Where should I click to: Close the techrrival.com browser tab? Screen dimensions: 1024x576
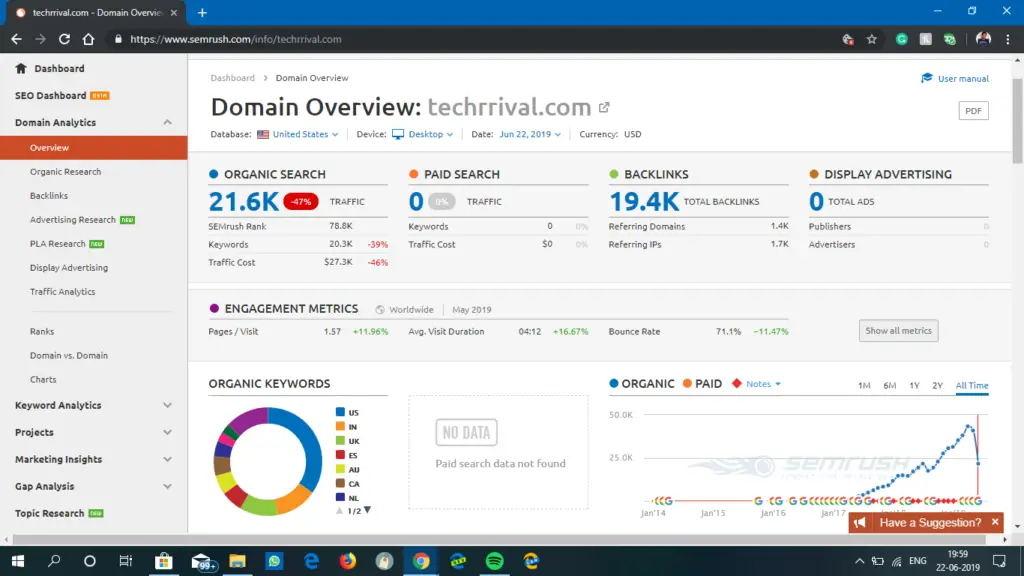[174, 12]
